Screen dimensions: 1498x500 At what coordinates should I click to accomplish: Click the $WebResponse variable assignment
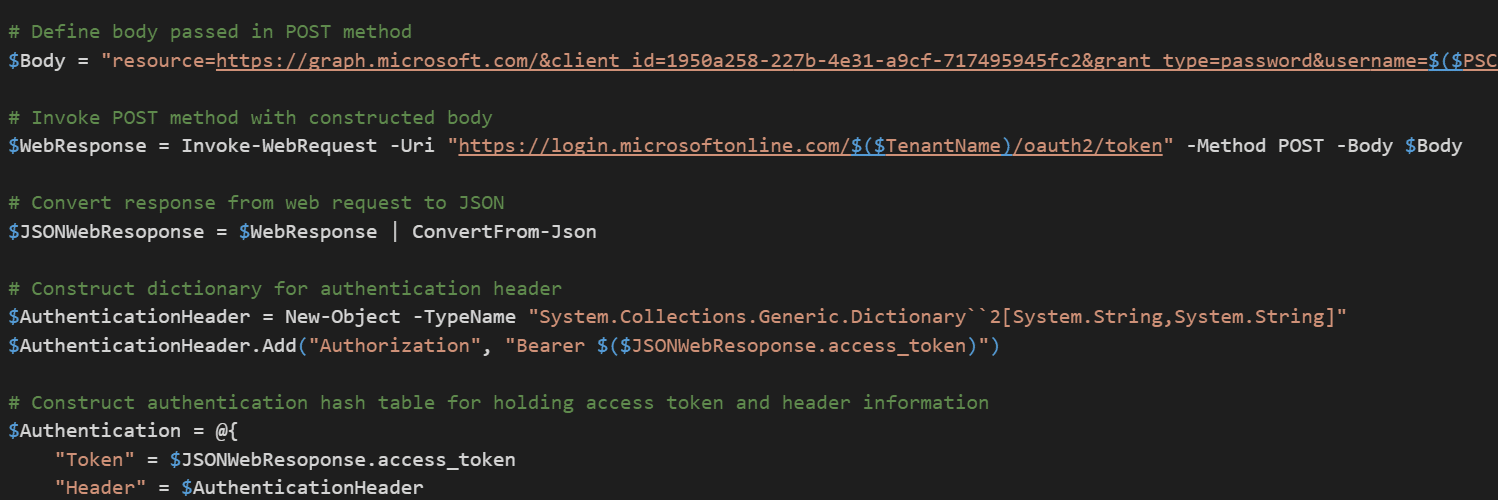(x=71, y=146)
